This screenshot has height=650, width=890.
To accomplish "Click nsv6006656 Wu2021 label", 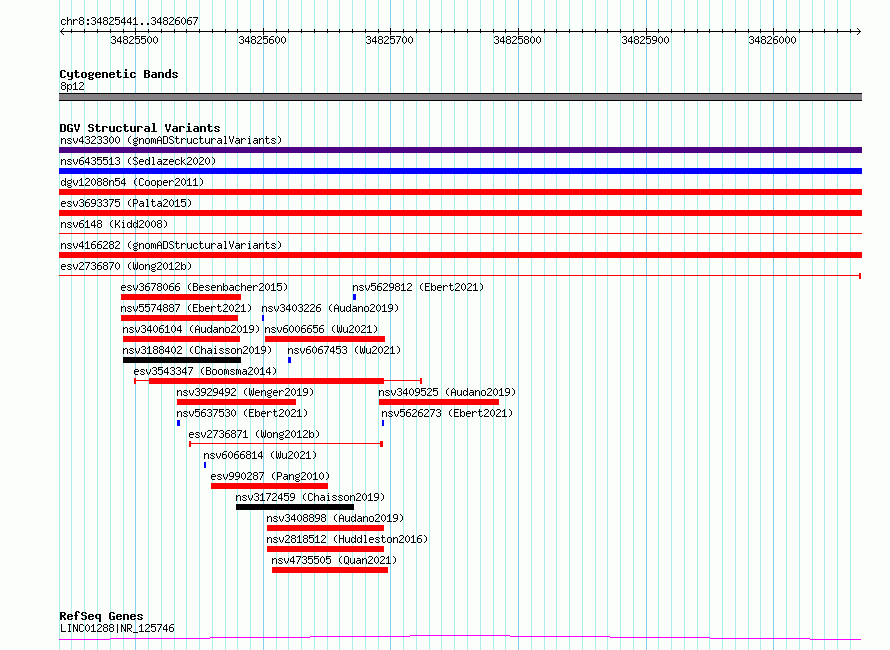I will [x=321, y=329].
